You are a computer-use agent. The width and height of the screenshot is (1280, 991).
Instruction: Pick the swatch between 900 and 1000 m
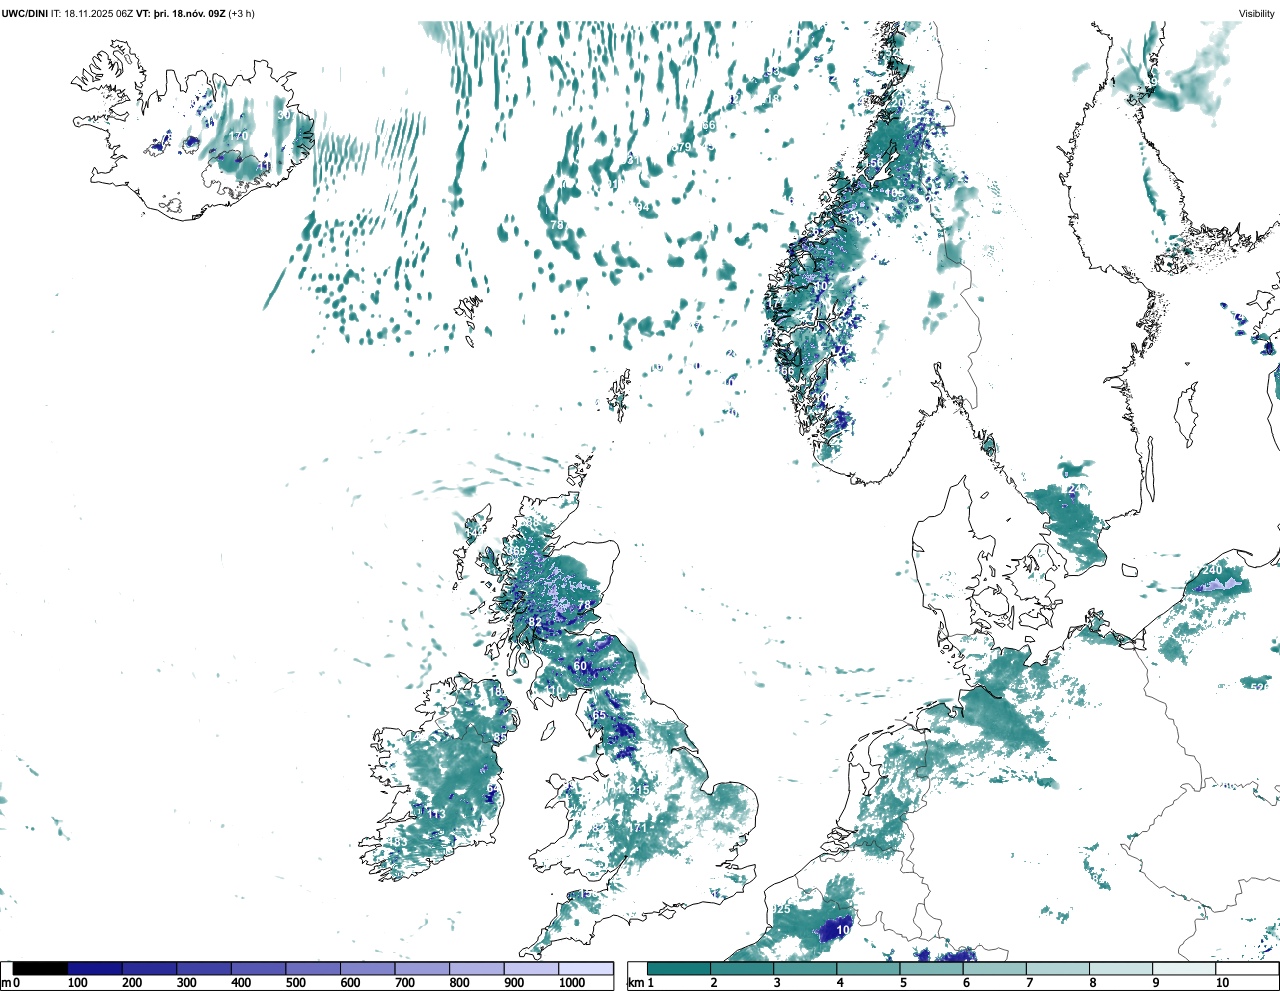click(x=531, y=968)
